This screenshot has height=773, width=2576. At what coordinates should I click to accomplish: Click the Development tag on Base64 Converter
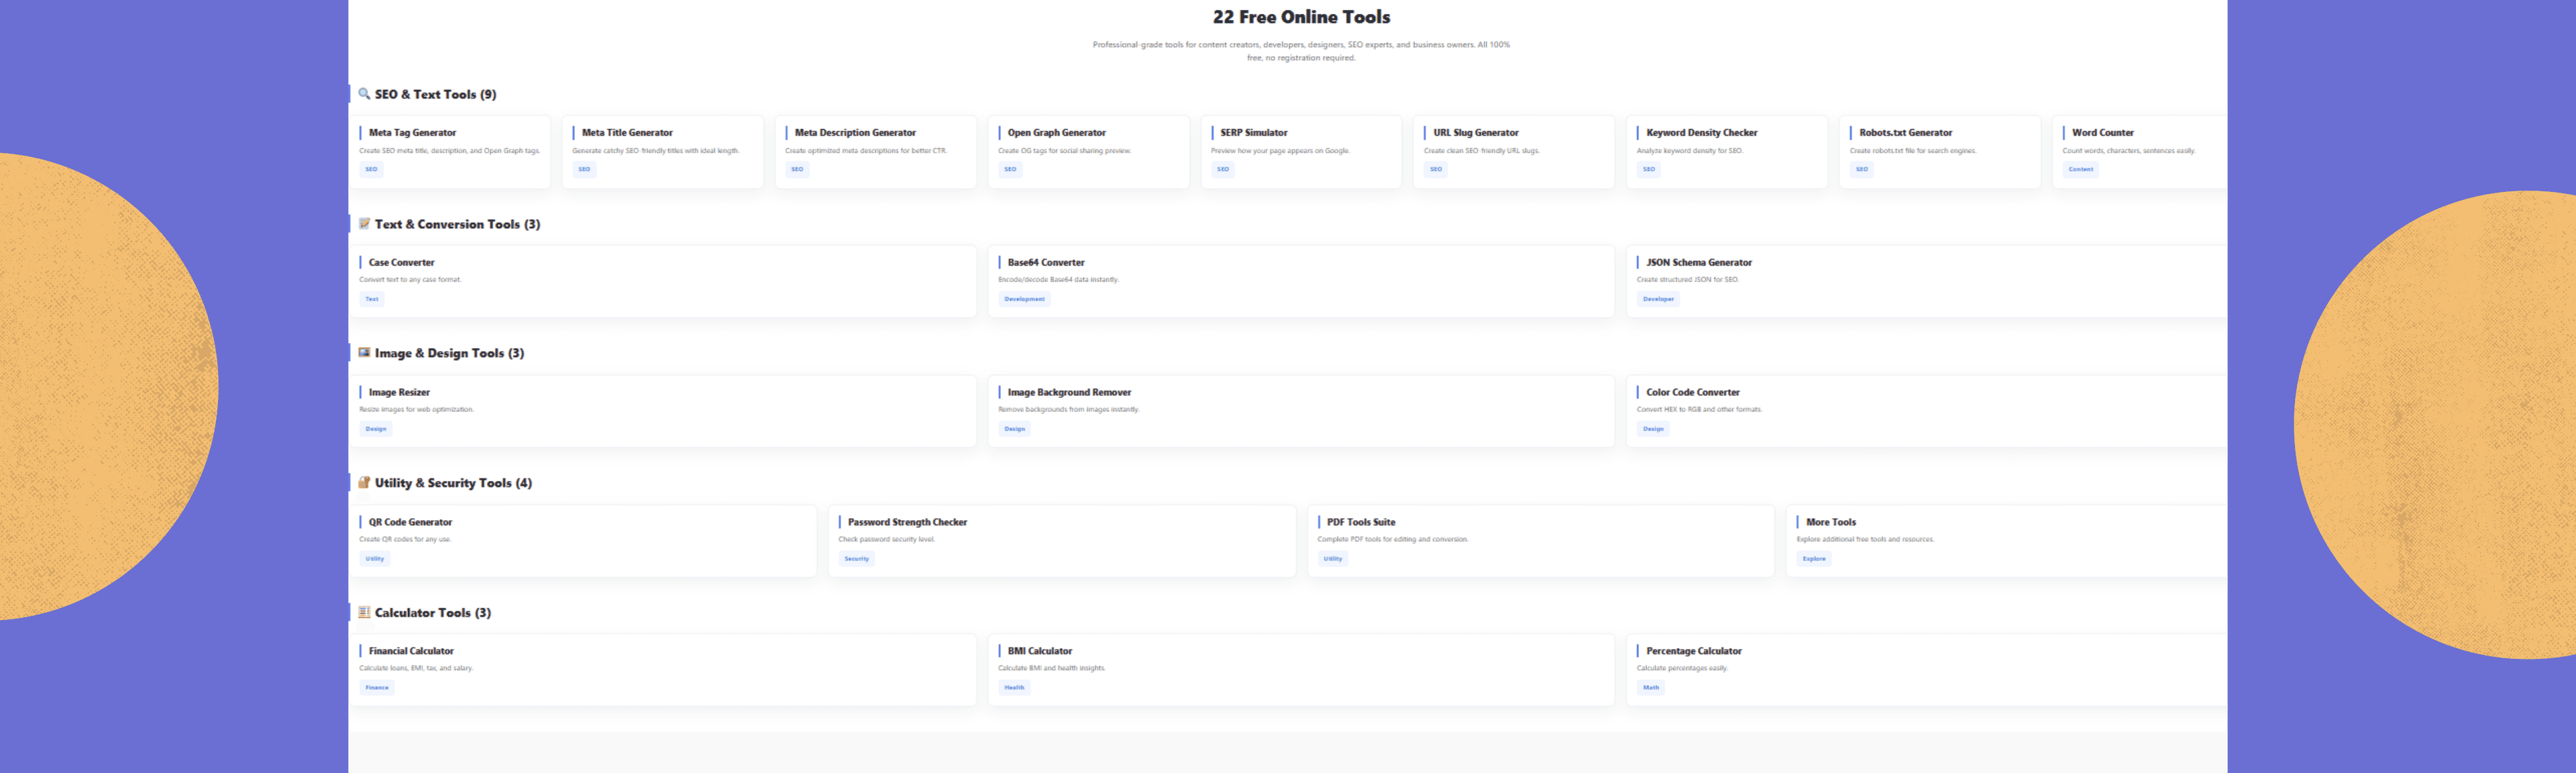(x=1024, y=298)
